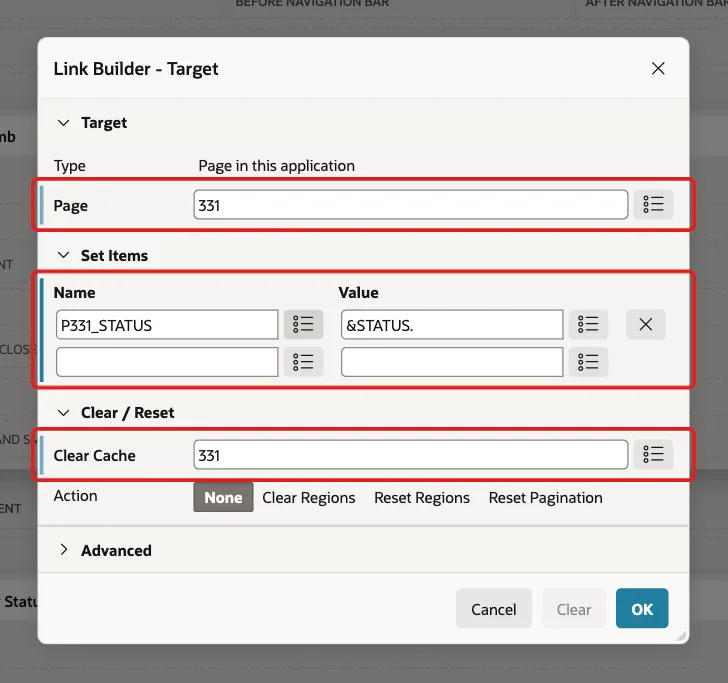728x683 pixels.
Task: Focus the P331_STATUS name input
Action: pos(167,325)
